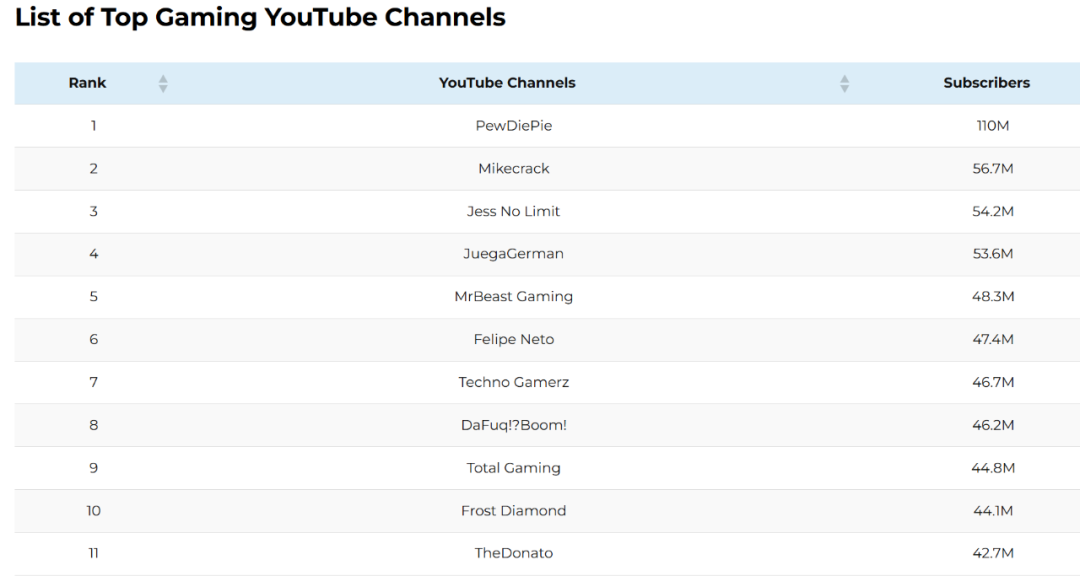The width and height of the screenshot is (1080, 576).
Task: Select the rank 5 number cell
Action: pos(93,297)
